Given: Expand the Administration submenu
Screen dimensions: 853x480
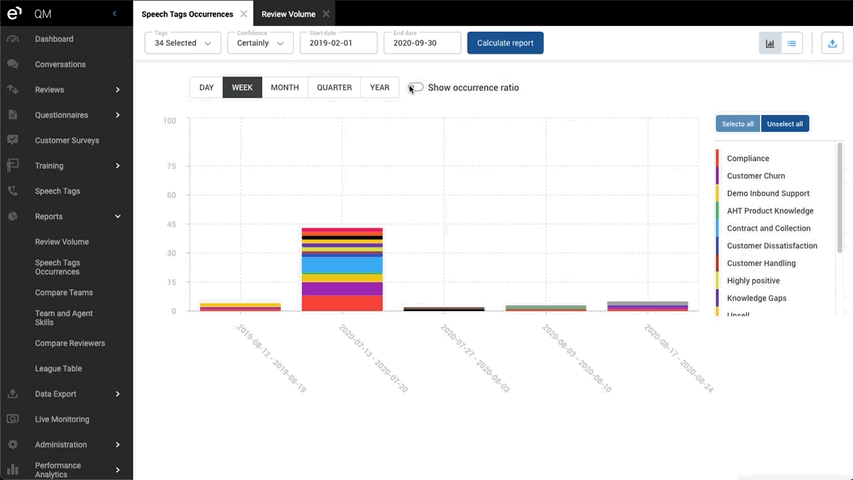Looking at the screenshot, I should click(x=118, y=445).
